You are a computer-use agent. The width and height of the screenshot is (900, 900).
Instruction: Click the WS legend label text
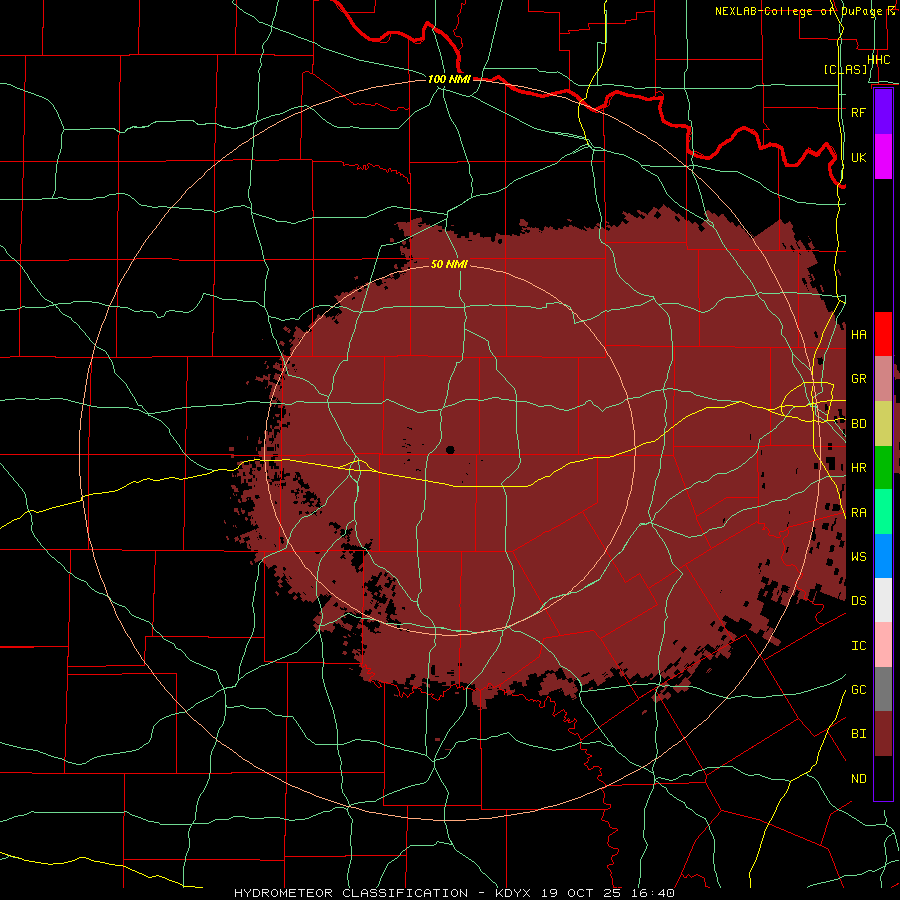[x=859, y=557]
